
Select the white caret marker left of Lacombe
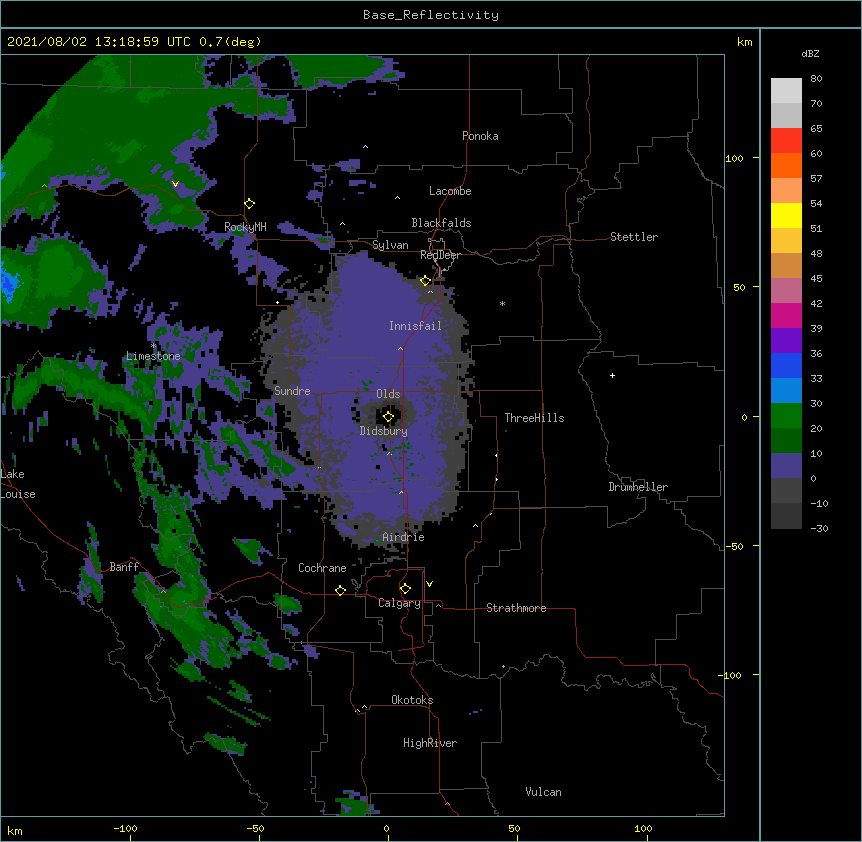pyautogui.click(x=397, y=197)
